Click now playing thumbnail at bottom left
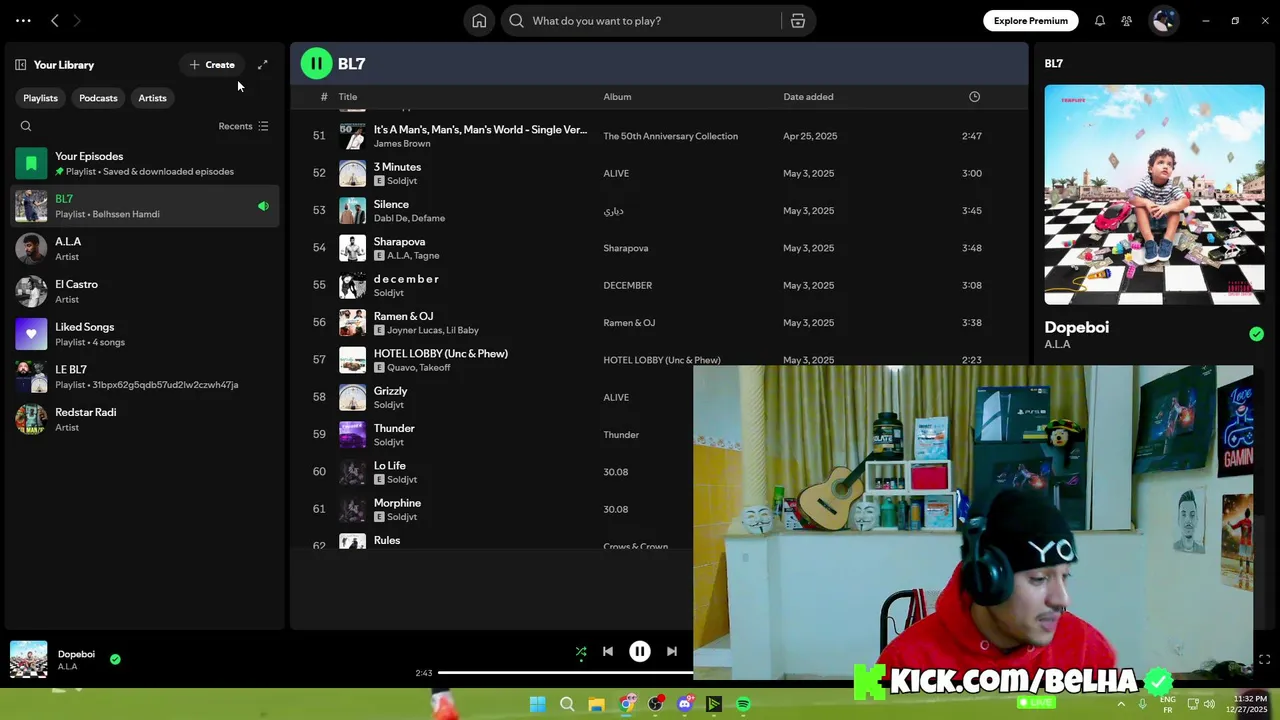 [x=28, y=659]
